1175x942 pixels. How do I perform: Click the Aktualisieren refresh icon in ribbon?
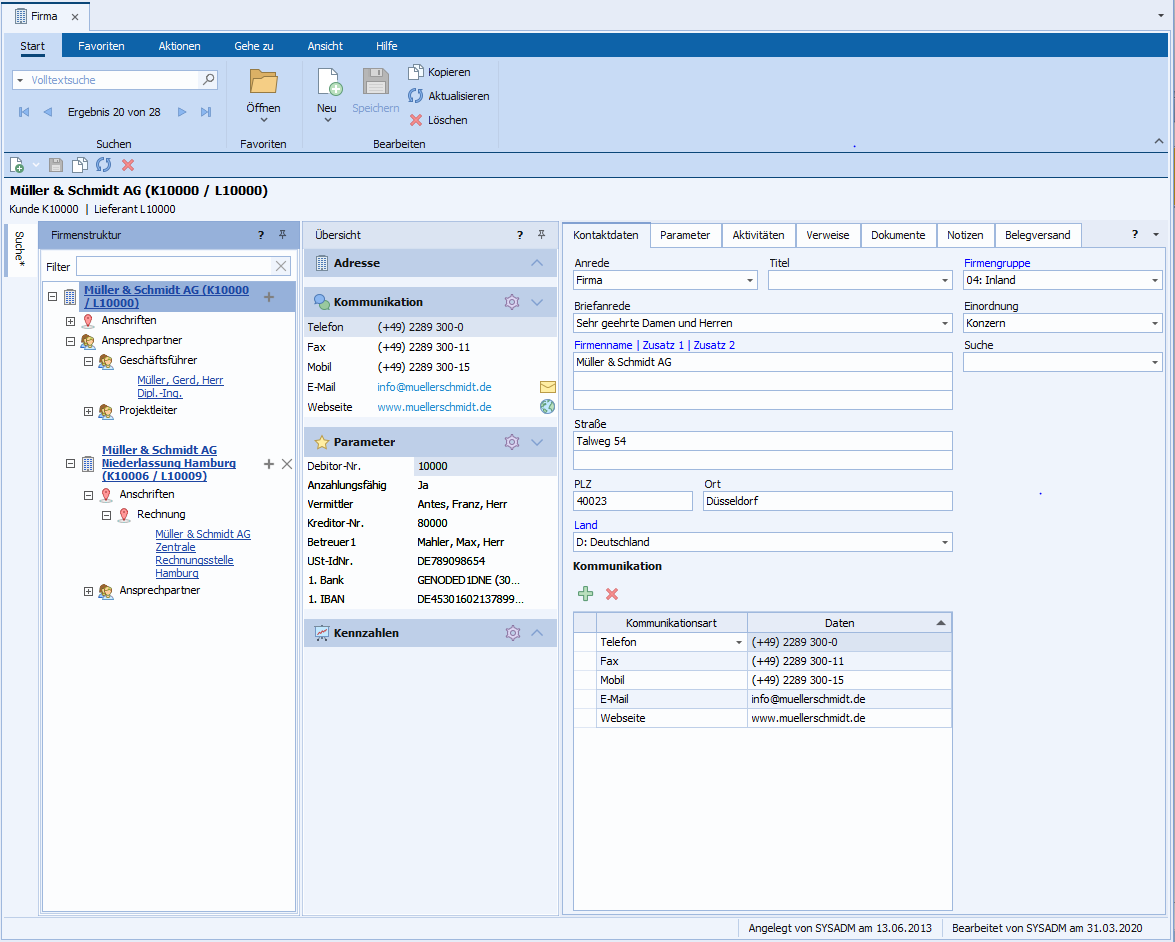tap(416, 96)
